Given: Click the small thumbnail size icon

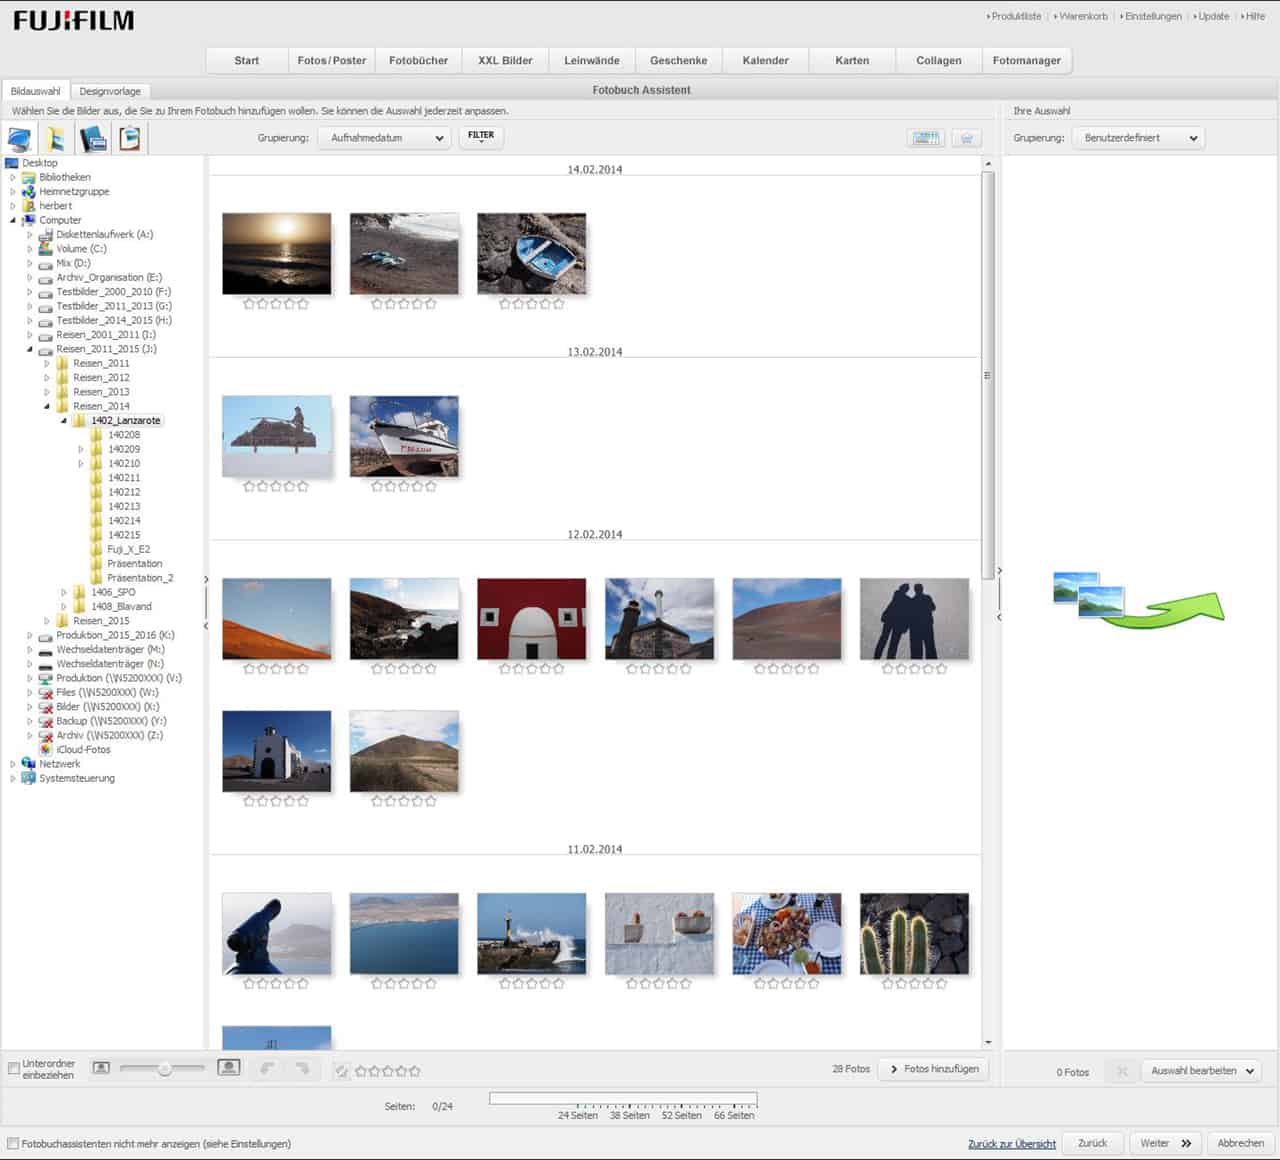Looking at the screenshot, I should click(101, 1068).
